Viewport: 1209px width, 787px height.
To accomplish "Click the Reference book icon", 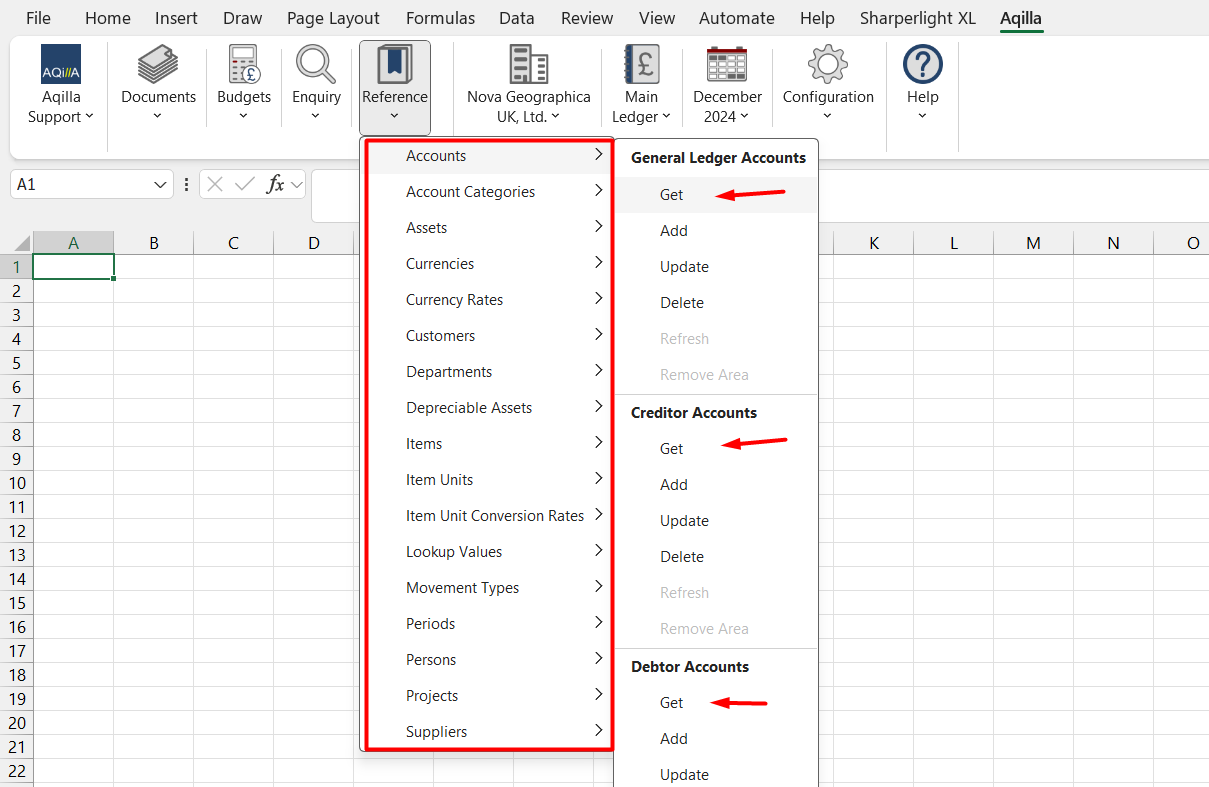I will [394, 64].
